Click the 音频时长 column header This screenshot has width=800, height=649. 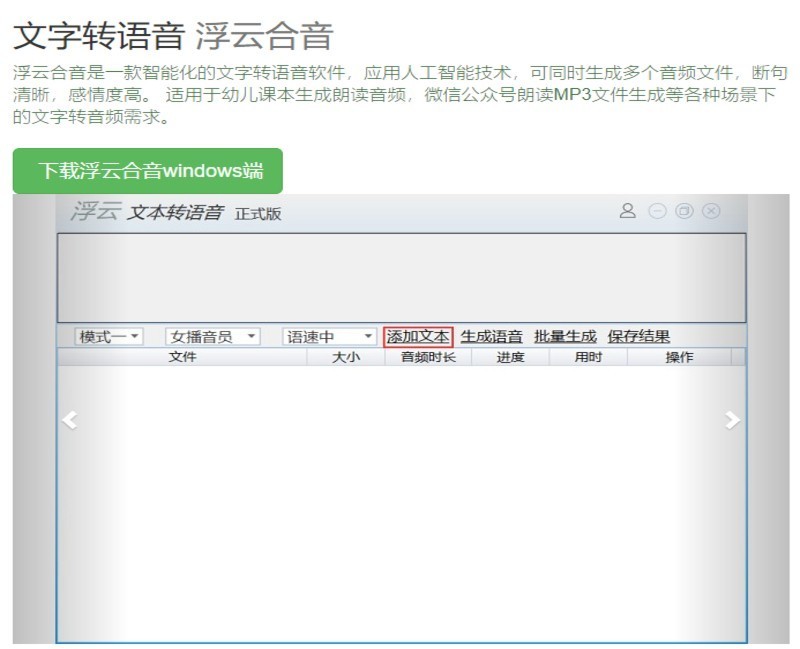428,357
